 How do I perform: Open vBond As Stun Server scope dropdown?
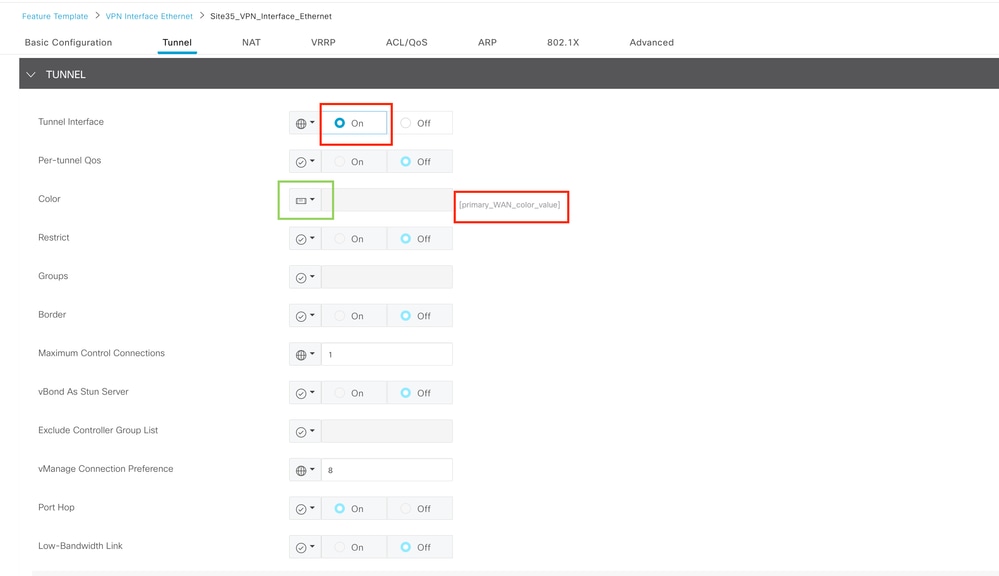(x=305, y=393)
